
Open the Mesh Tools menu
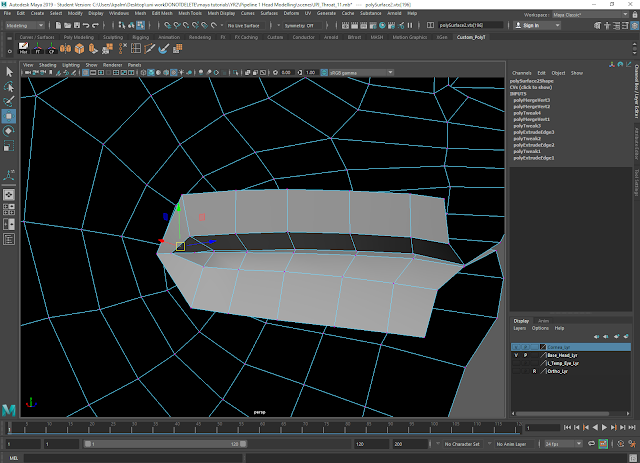pos(189,13)
